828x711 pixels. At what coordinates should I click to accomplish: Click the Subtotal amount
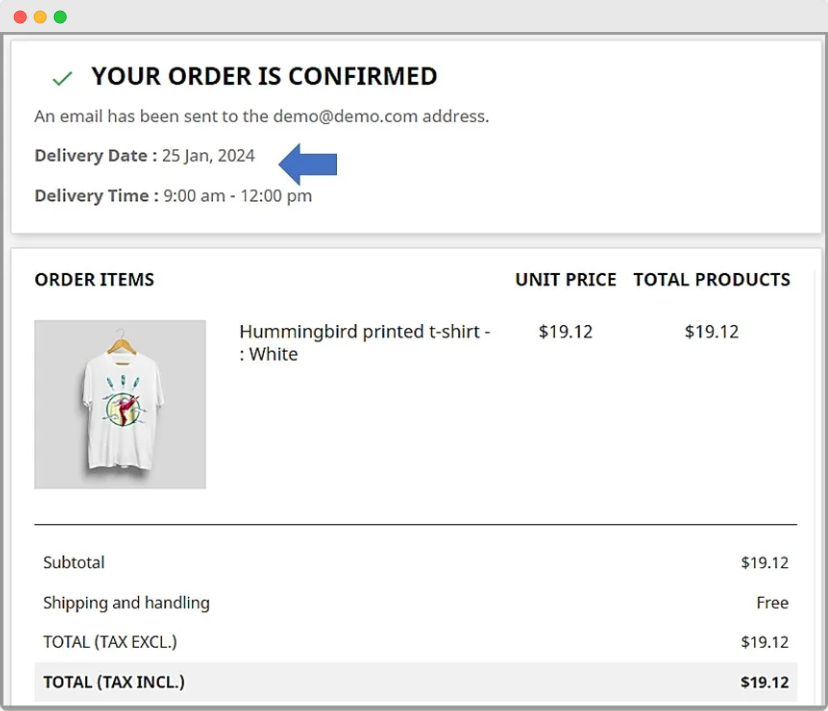click(765, 563)
